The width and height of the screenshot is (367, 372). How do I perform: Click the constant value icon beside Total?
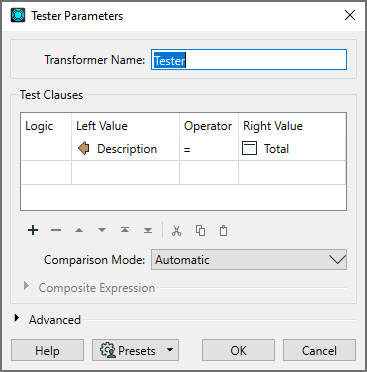(x=249, y=148)
